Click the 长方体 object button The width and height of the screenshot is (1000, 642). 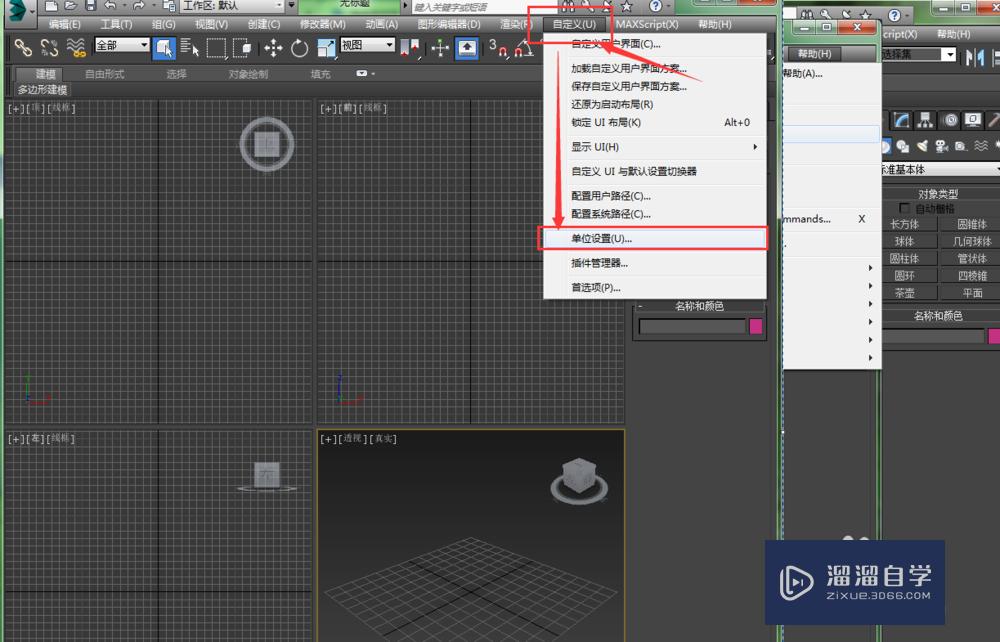tap(904, 224)
